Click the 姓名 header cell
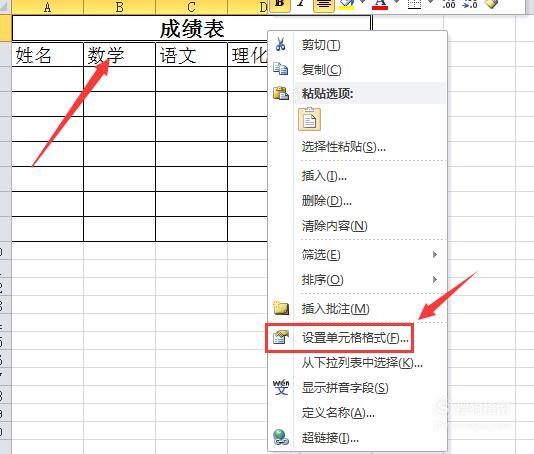 (x=47, y=54)
